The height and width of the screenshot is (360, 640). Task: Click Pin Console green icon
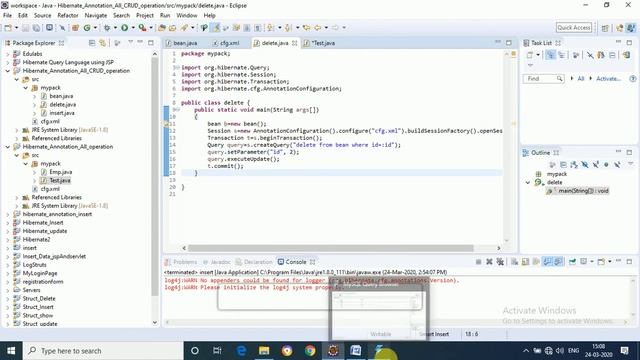pos(572,262)
